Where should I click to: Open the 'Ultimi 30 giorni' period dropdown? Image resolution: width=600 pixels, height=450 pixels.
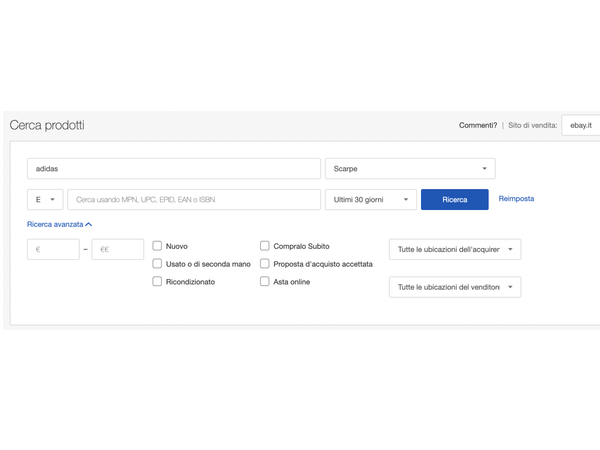371,199
